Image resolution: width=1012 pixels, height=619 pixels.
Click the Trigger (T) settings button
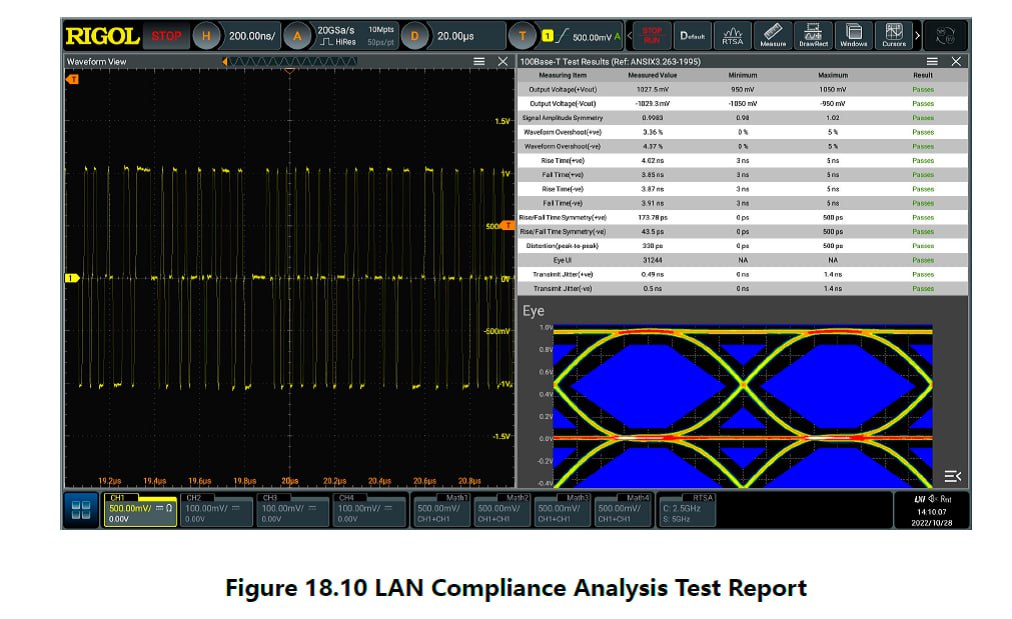pyautogui.click(x=522, y=37)
